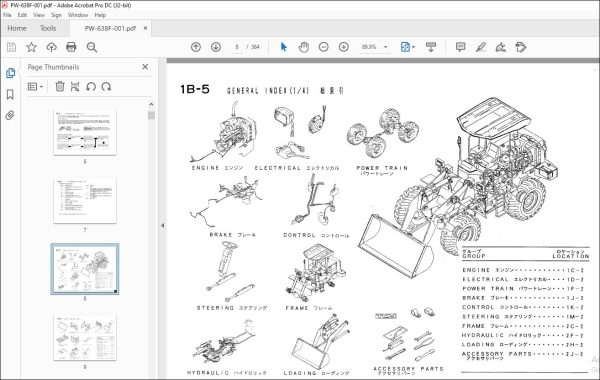
Task: Rotate page counterclockwise
Action: click(x=91, y=86)
